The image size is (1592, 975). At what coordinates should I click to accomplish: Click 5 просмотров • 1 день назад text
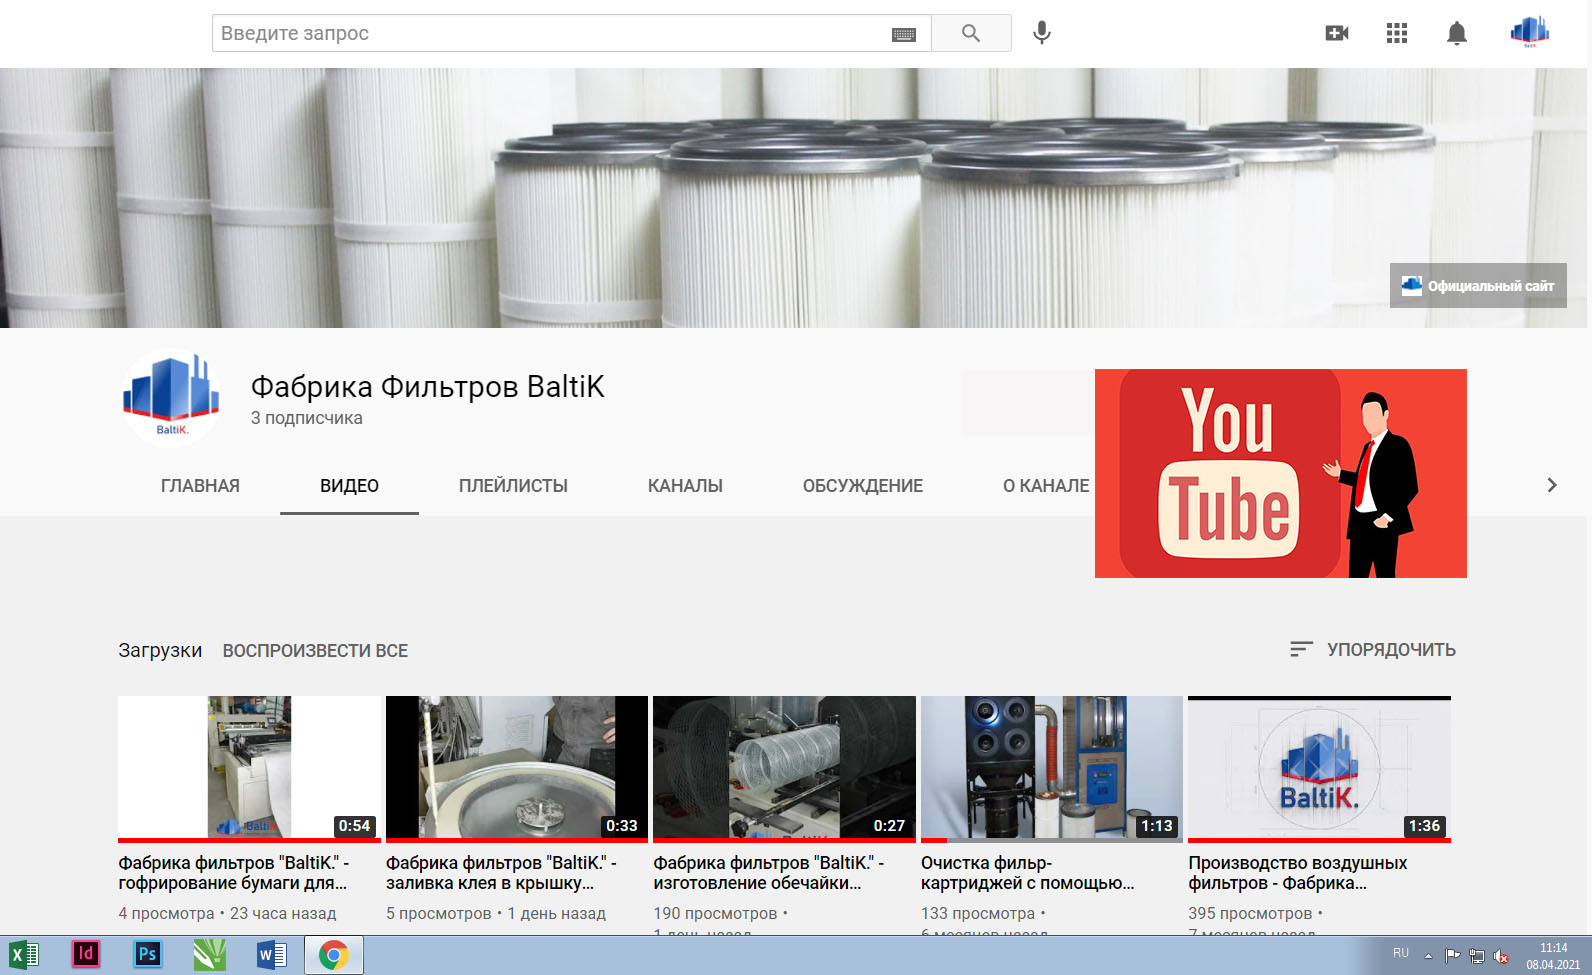tap(496, 913)
